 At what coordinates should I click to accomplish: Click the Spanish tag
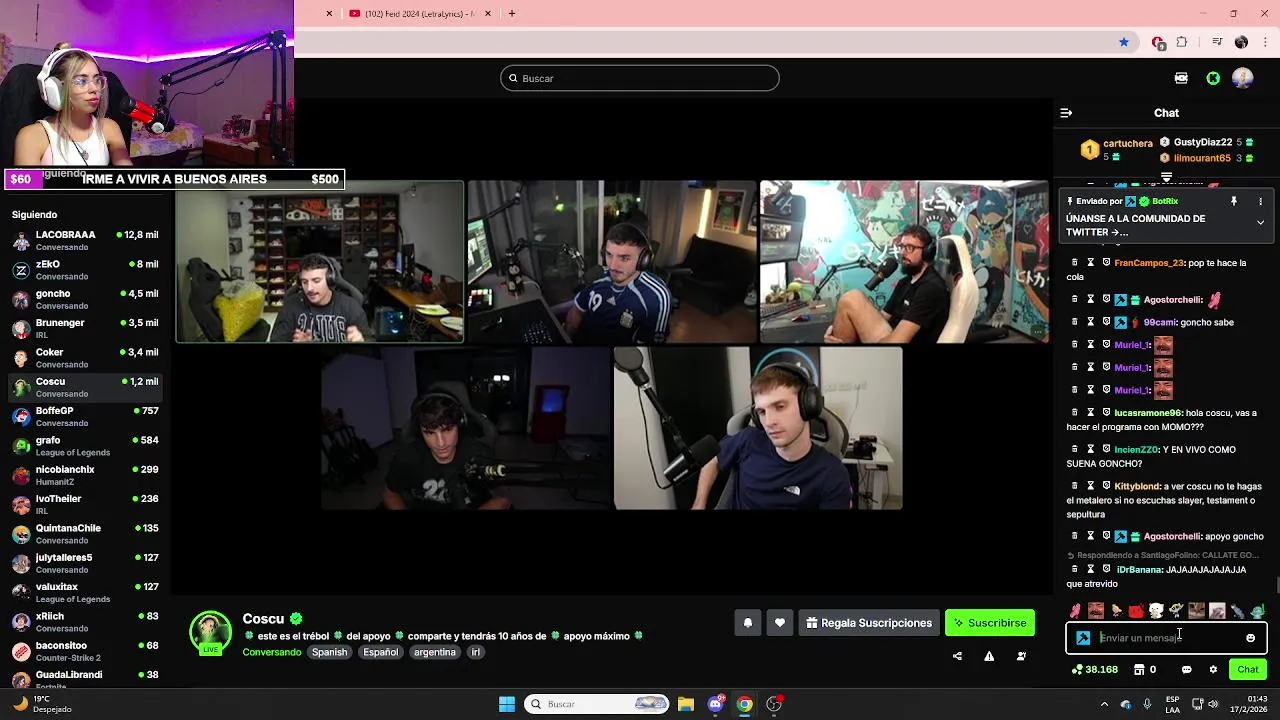click(329, 652)
